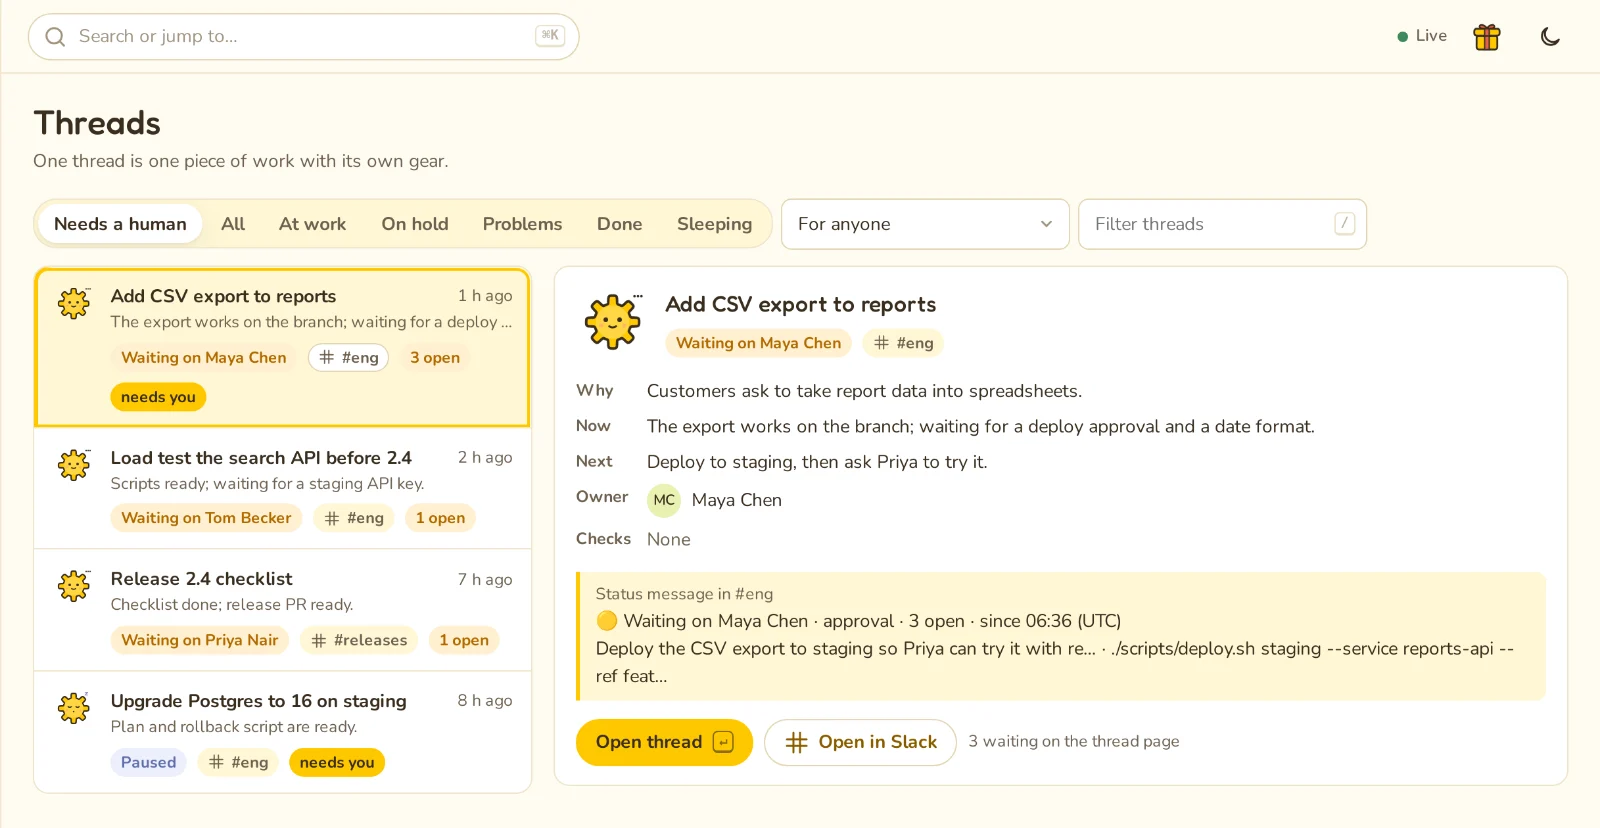The height and width of the screenshot is (828, 1600).
Task: Click the gear icon on Load test thread
Action: [x=74, y=465]
